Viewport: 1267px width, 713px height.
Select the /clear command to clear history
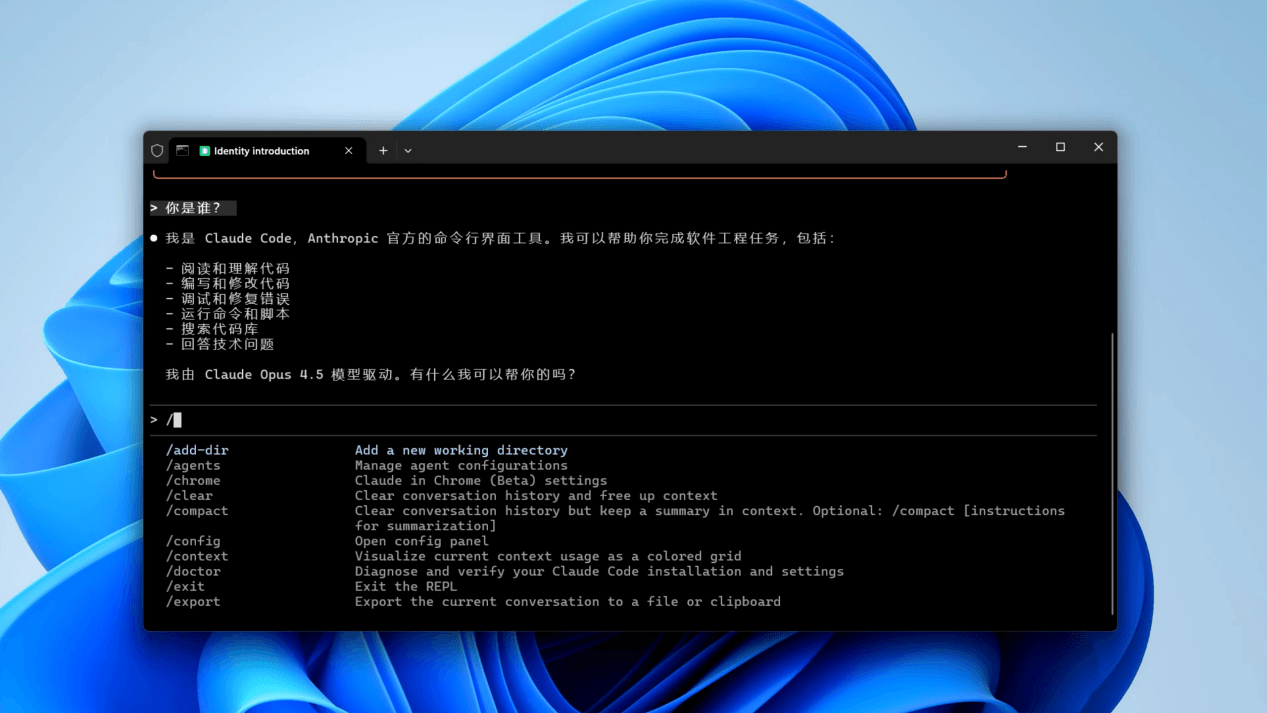pyautogui.click(x=189, y=495)
